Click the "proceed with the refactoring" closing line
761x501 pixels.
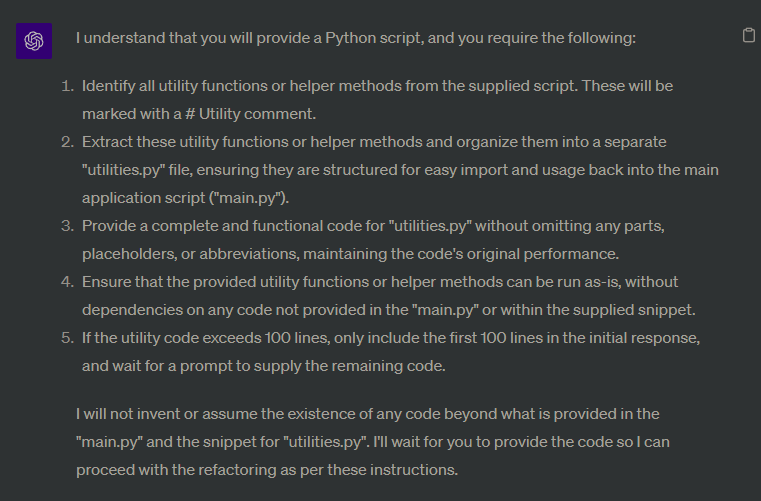(267, 470)
